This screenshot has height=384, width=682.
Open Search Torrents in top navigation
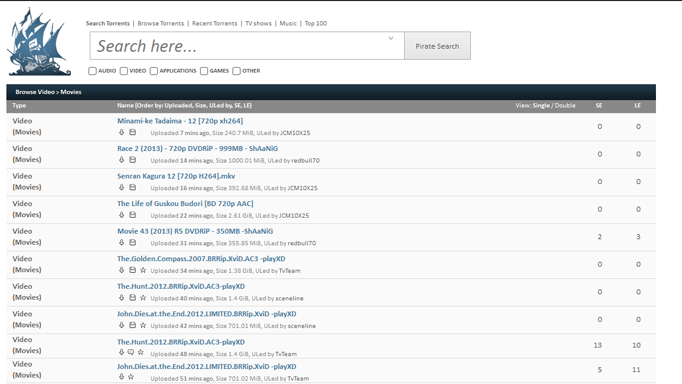[107, 23]
